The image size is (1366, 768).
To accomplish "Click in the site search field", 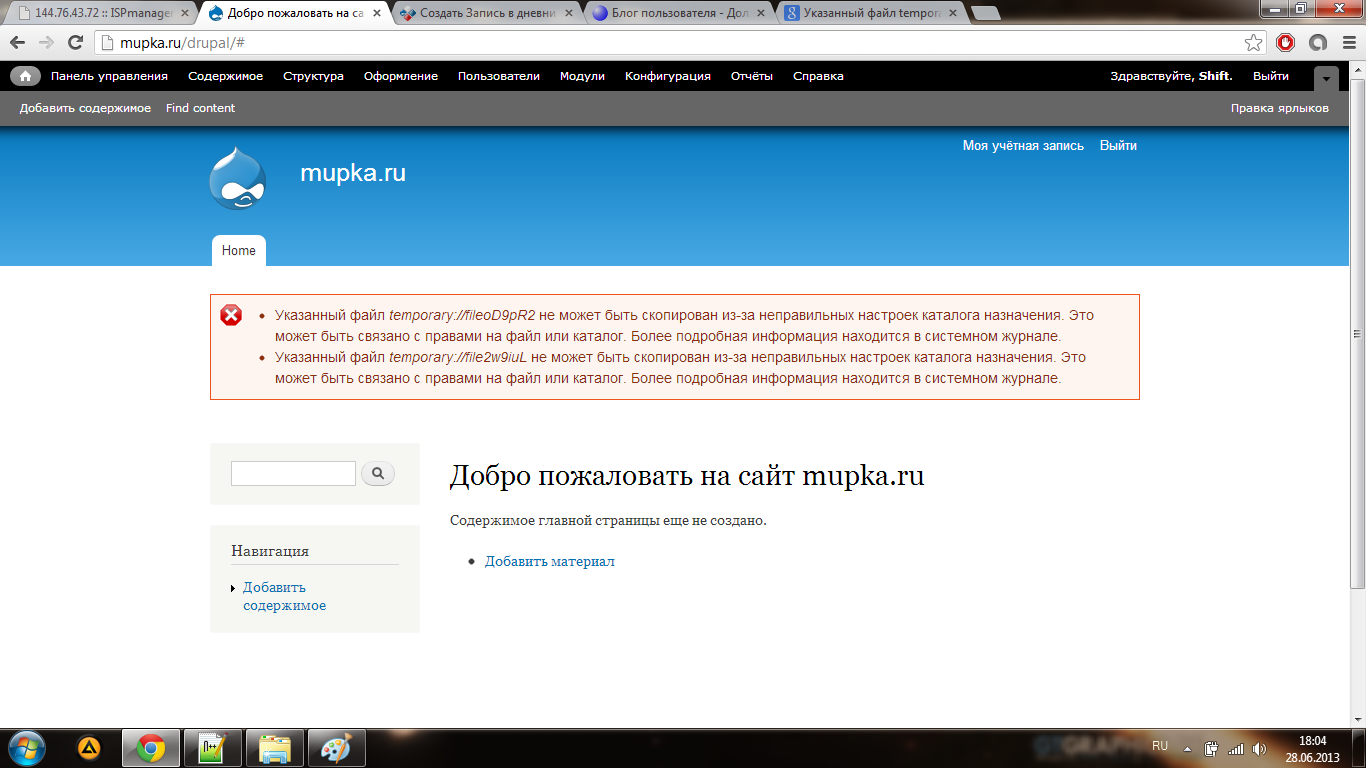I will [x=293, y=474].
